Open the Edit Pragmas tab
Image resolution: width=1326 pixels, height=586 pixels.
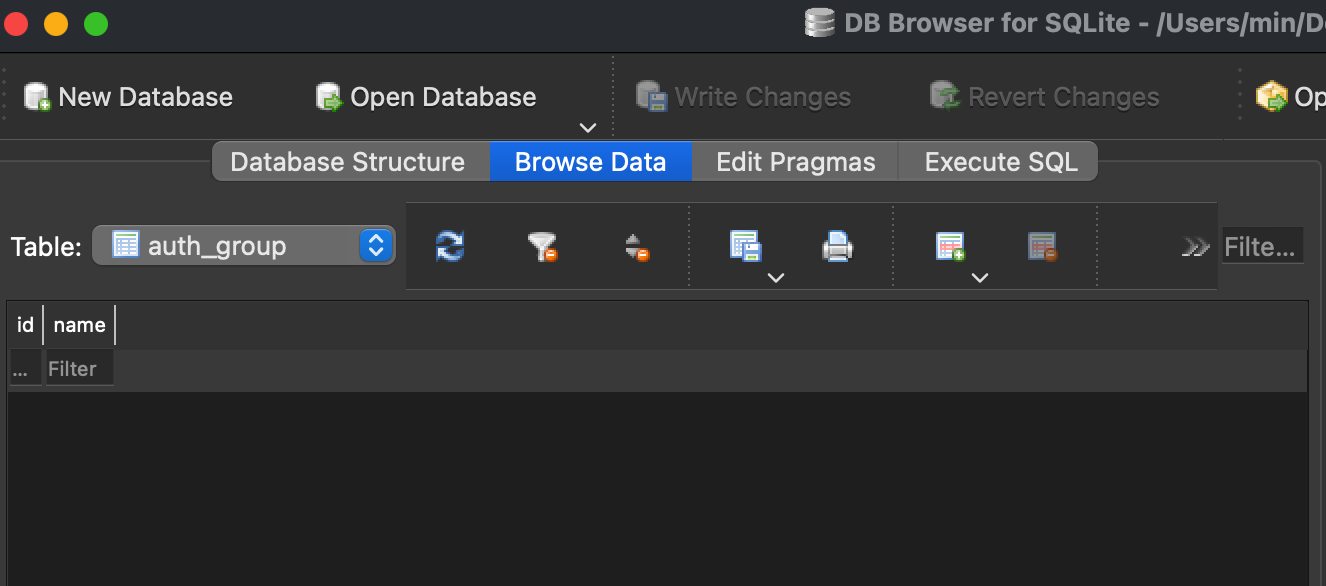796,162
